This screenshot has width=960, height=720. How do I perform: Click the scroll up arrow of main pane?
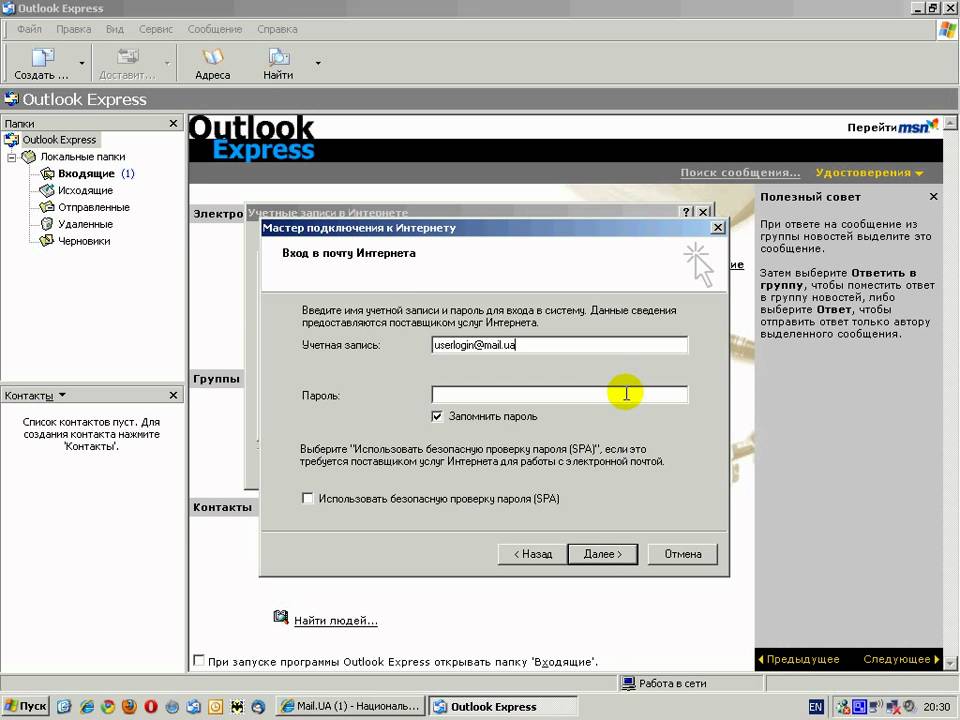click(x=950, y=123)
